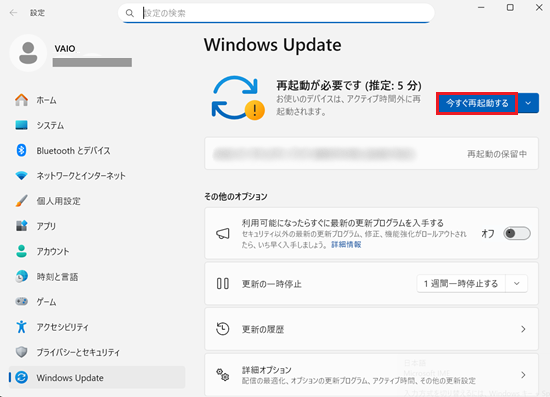Open アプリ settings page
The width and height of the screenshot is (550, 397).
[x=97, y=226]
